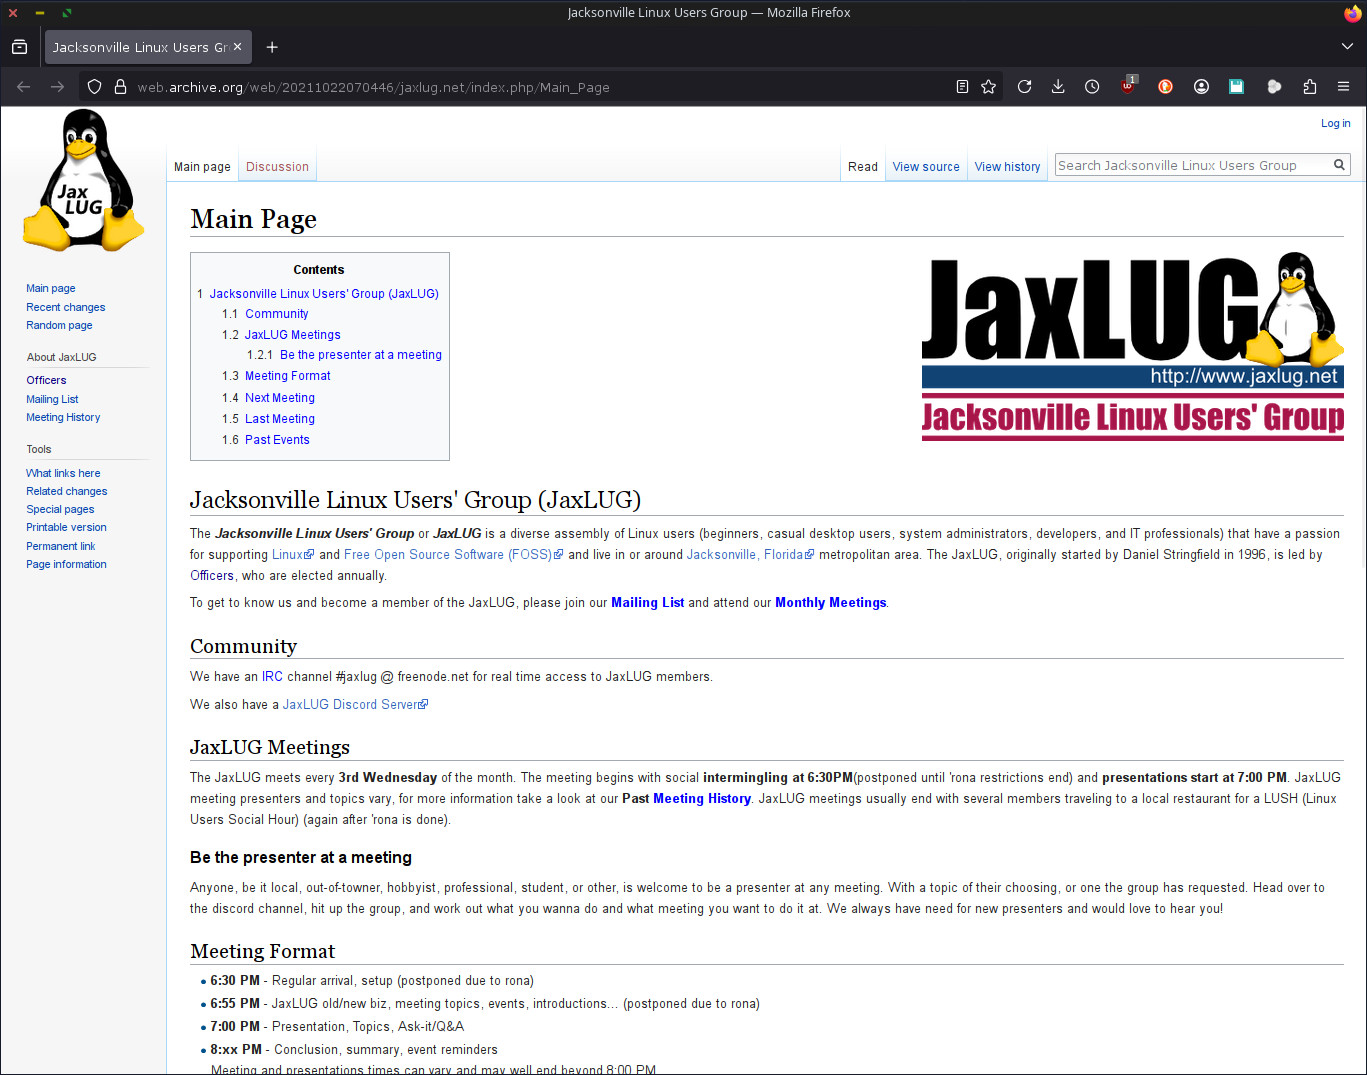Open the Mailing List sidebar link
1367x1075 pixels.
(52, 398)
